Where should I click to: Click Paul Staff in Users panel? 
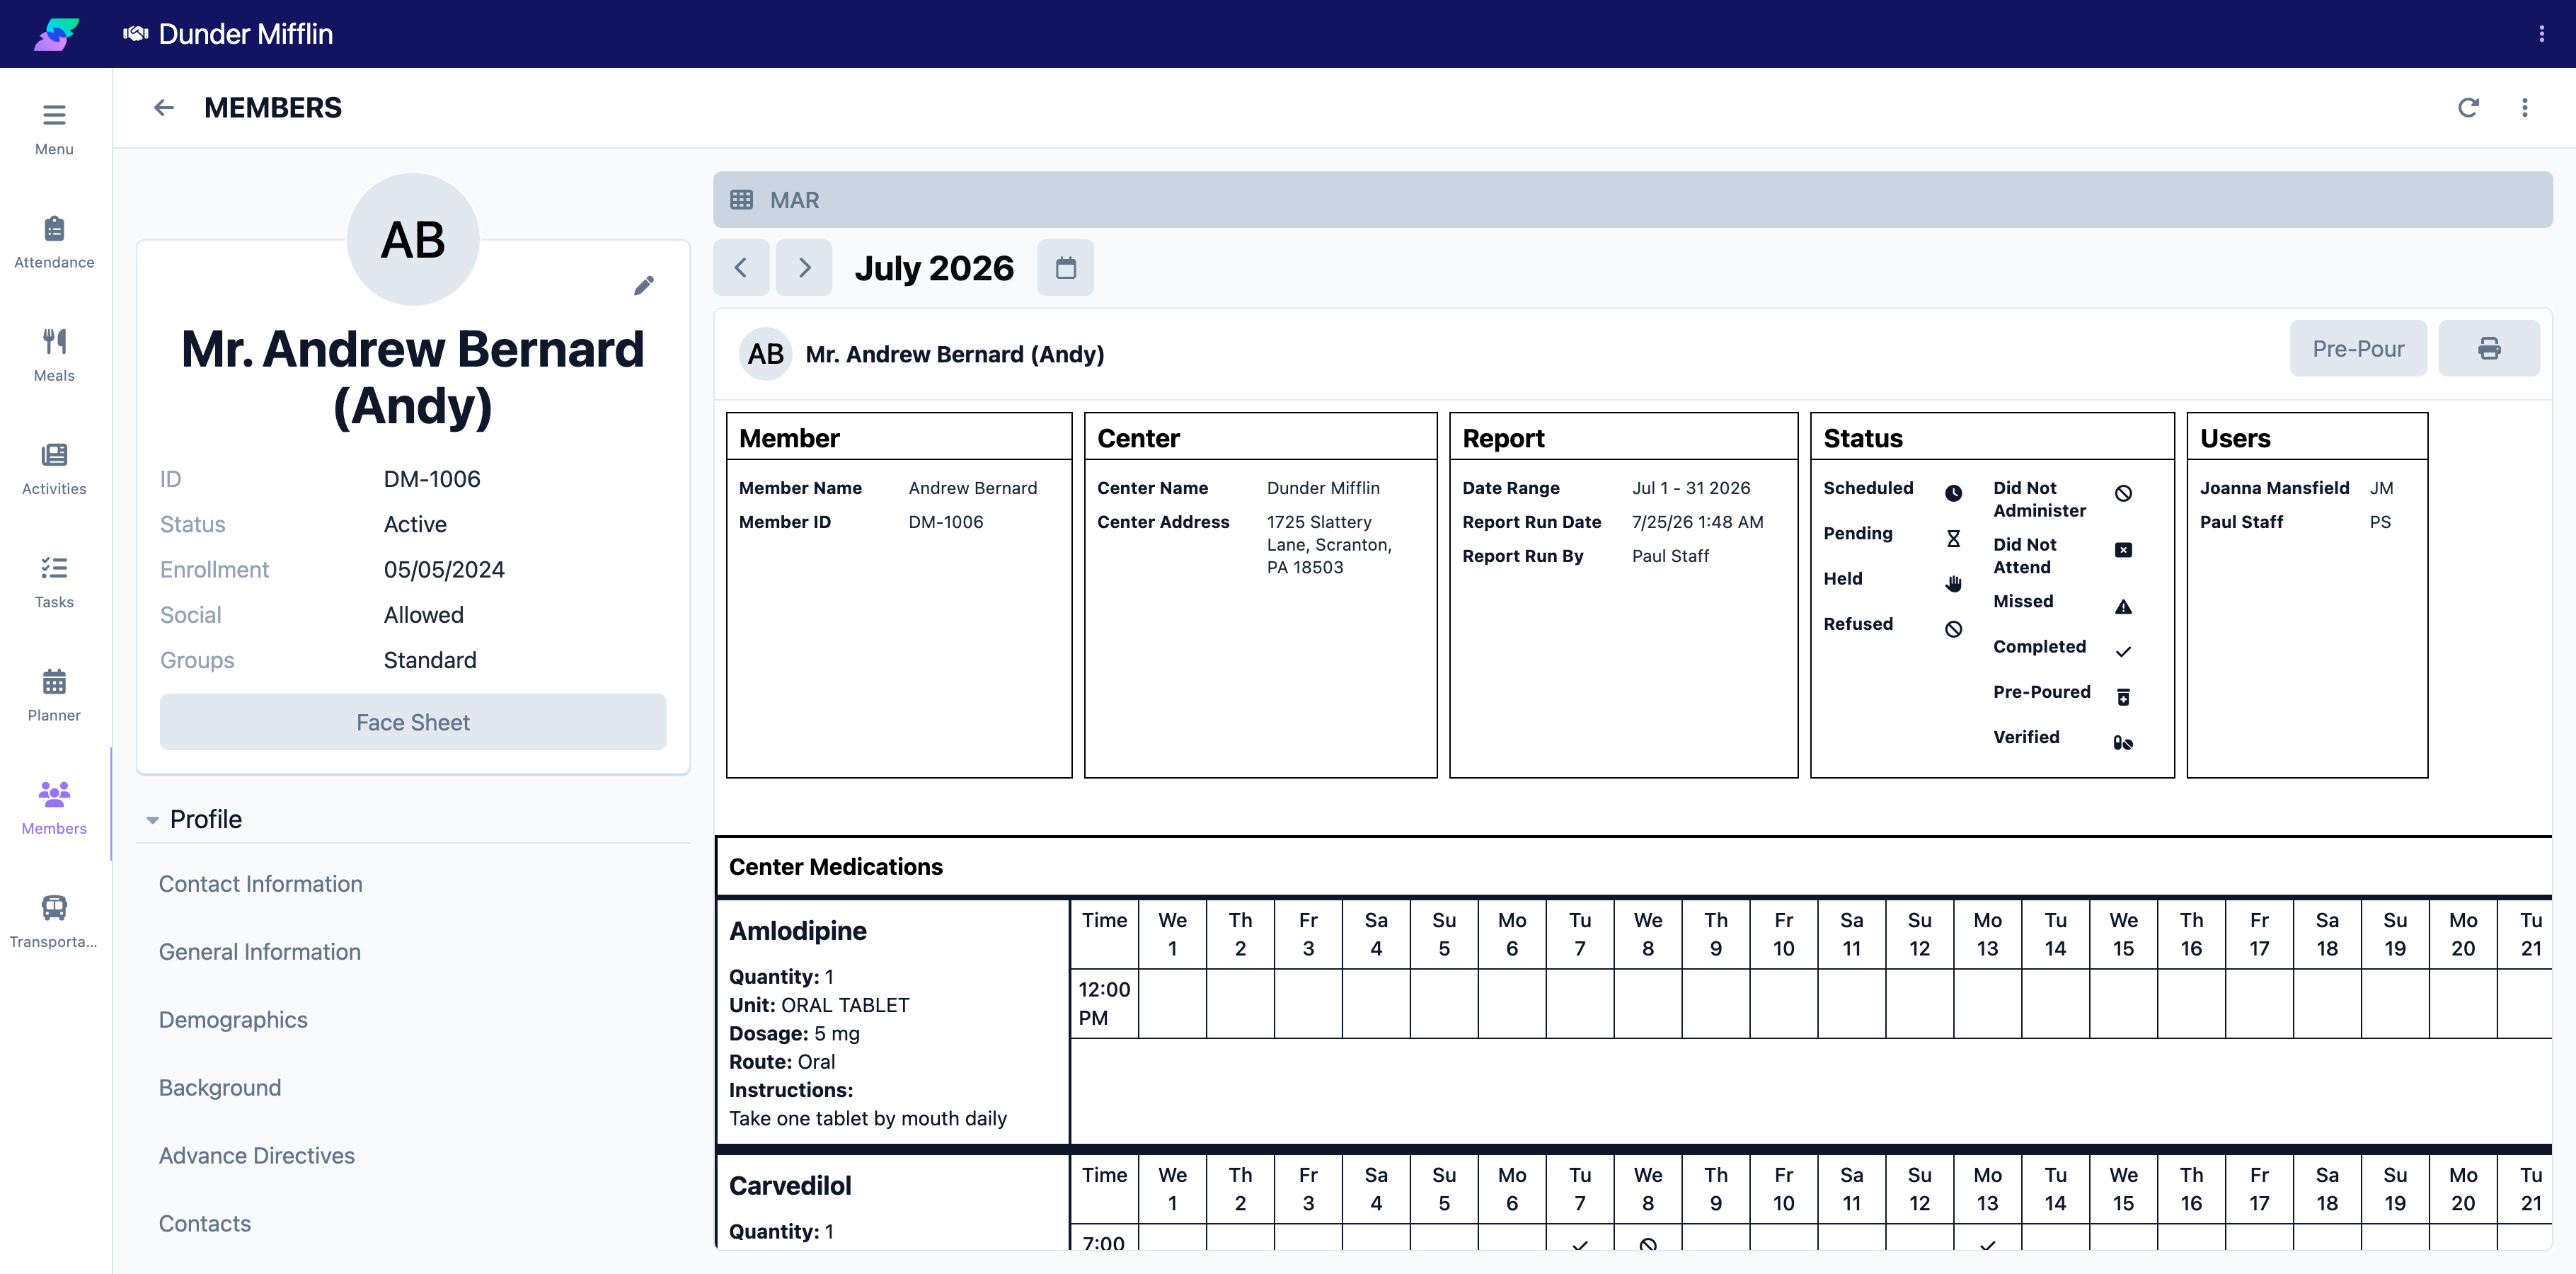coord(2241,522)
